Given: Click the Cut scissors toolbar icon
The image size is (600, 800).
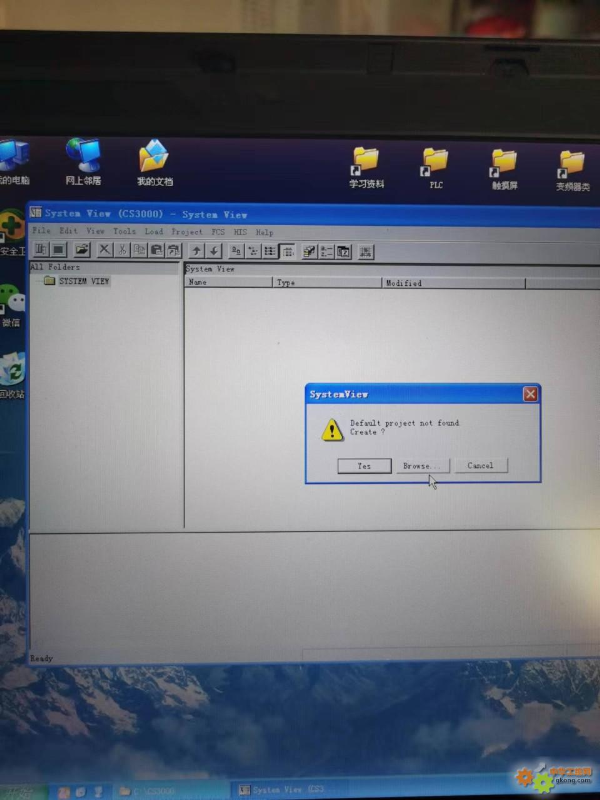Looking at the screenshot, I should tap(122, 250).
